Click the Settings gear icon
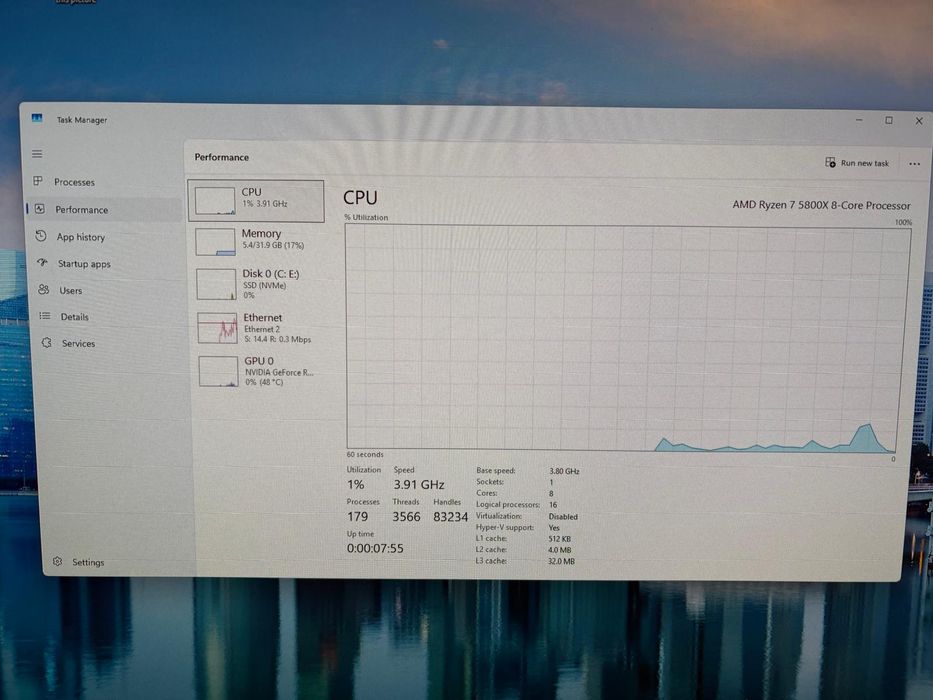This screenshot has width=933, height=700. pos(57,561)
